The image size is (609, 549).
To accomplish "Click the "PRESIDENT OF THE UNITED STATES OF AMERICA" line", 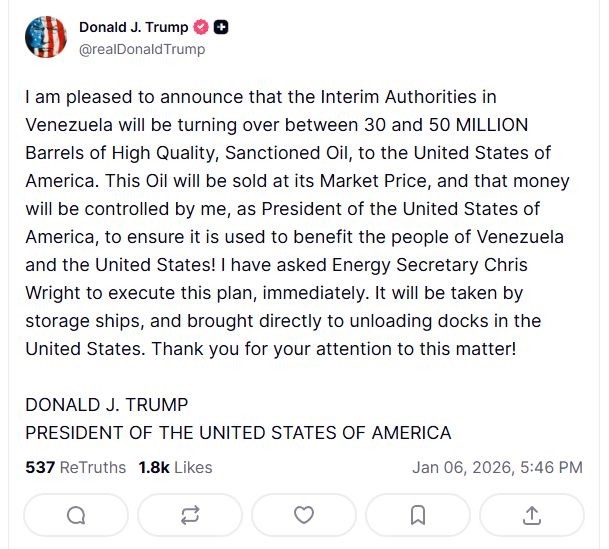I will tap(238, 433).
